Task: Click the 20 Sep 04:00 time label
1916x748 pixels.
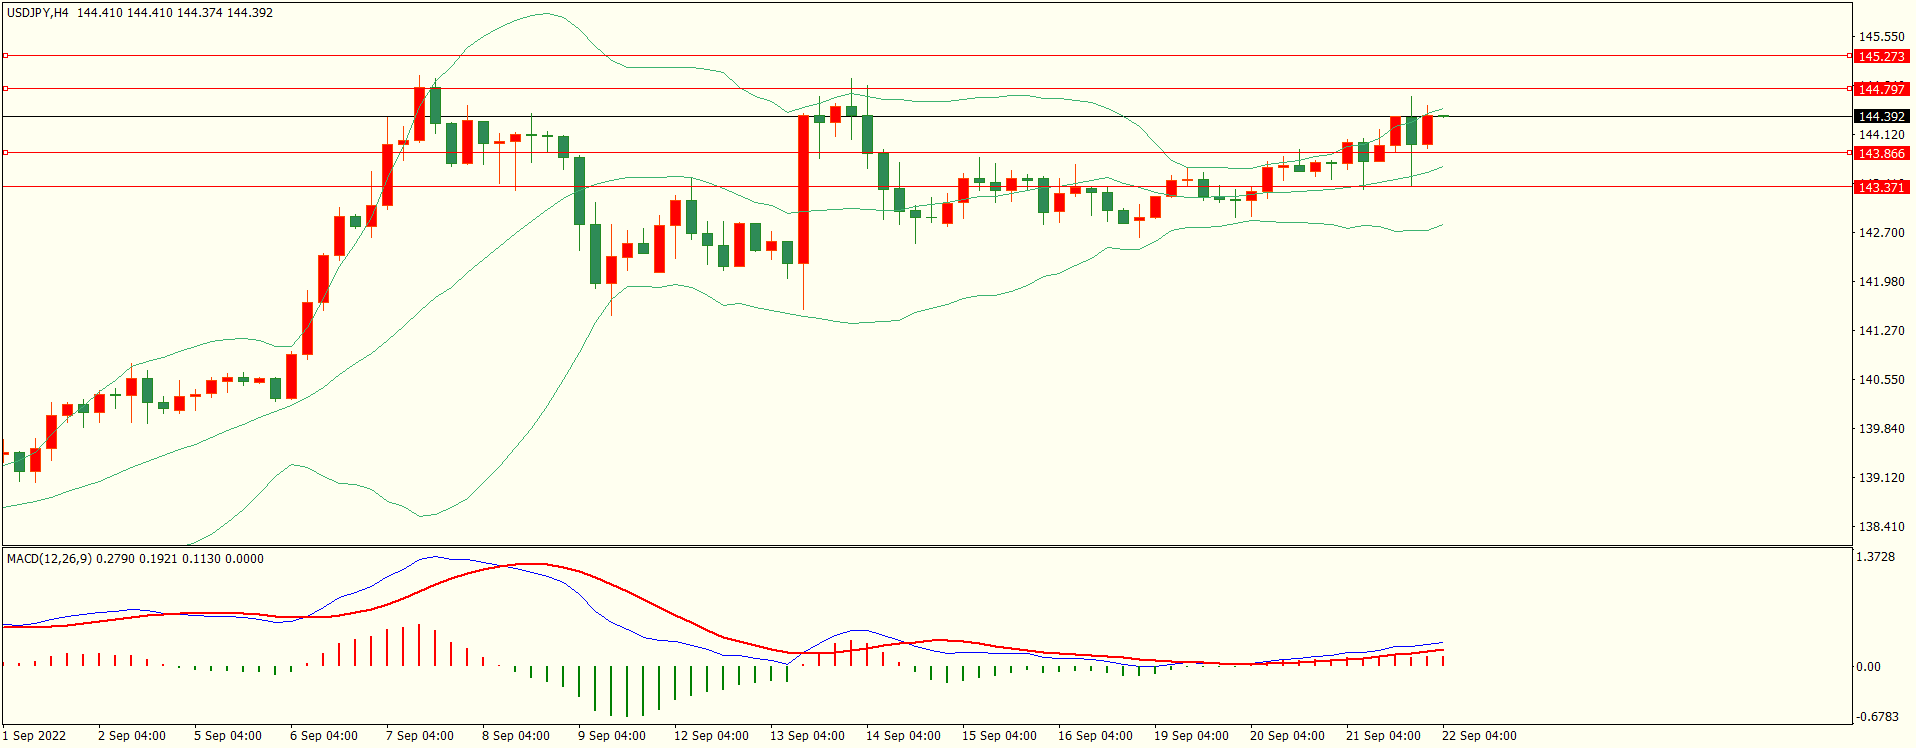Action: point(1287,736)
